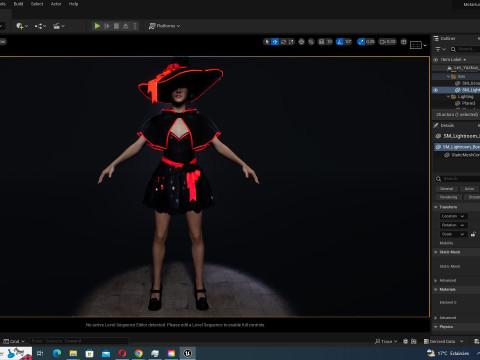Select the General filter button in Details

click(x=446, y=189)
